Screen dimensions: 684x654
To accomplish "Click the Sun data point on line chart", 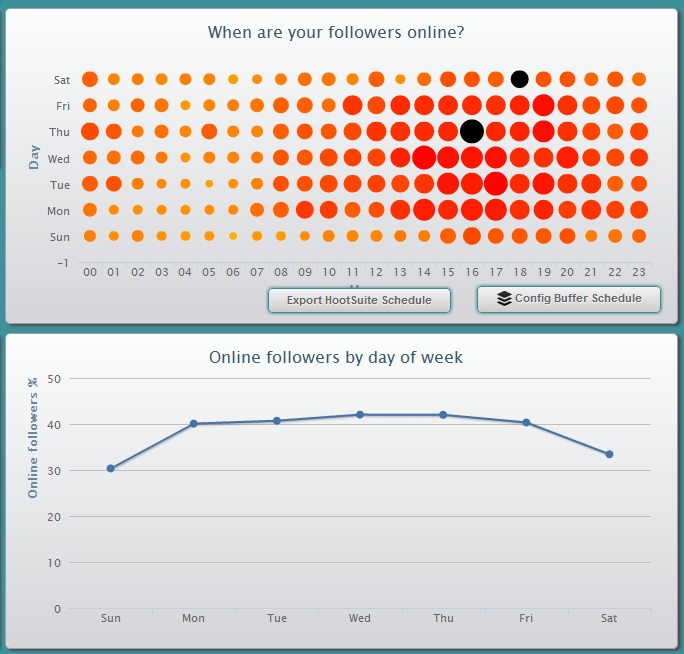I will click(111, 468).
